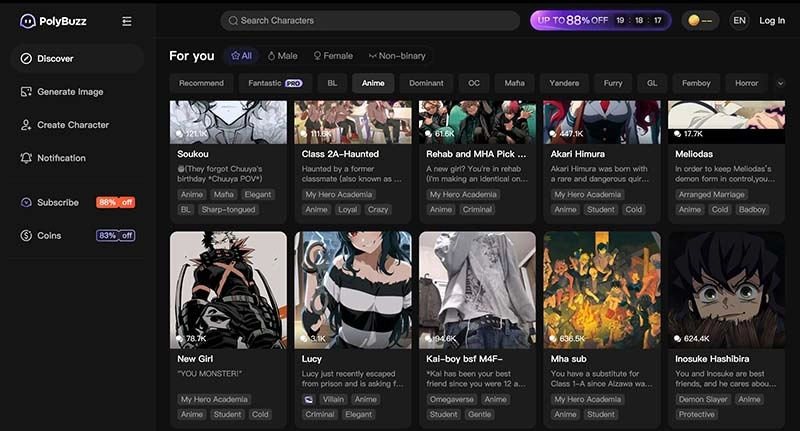Switch to the Recommend tab
This screenshot has height=431, width=800.
point(201,83)
